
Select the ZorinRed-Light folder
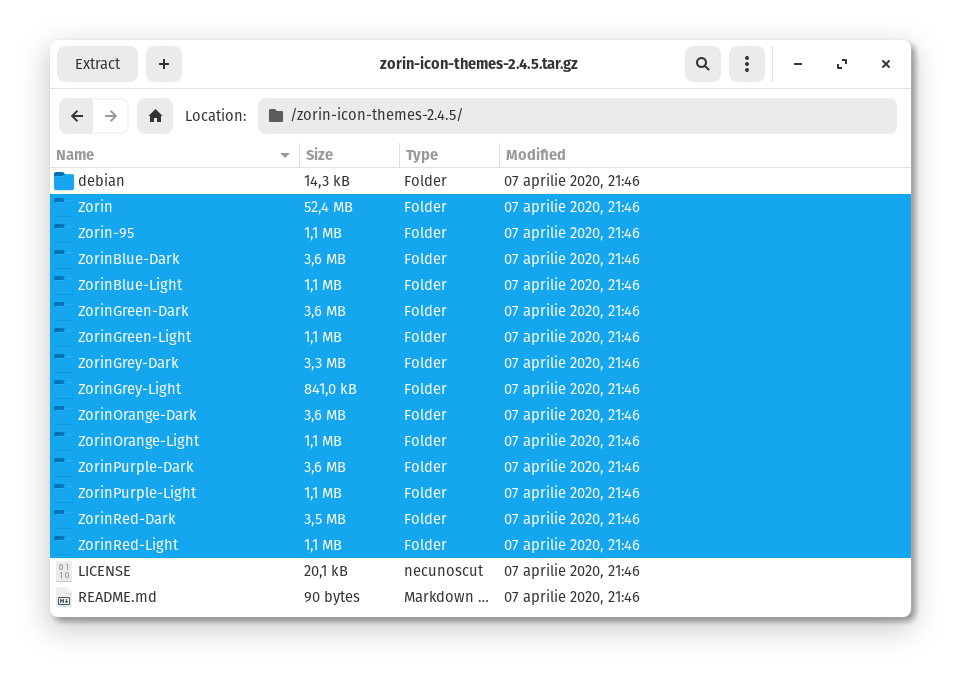pyautogui.click(x=480, y=544)
